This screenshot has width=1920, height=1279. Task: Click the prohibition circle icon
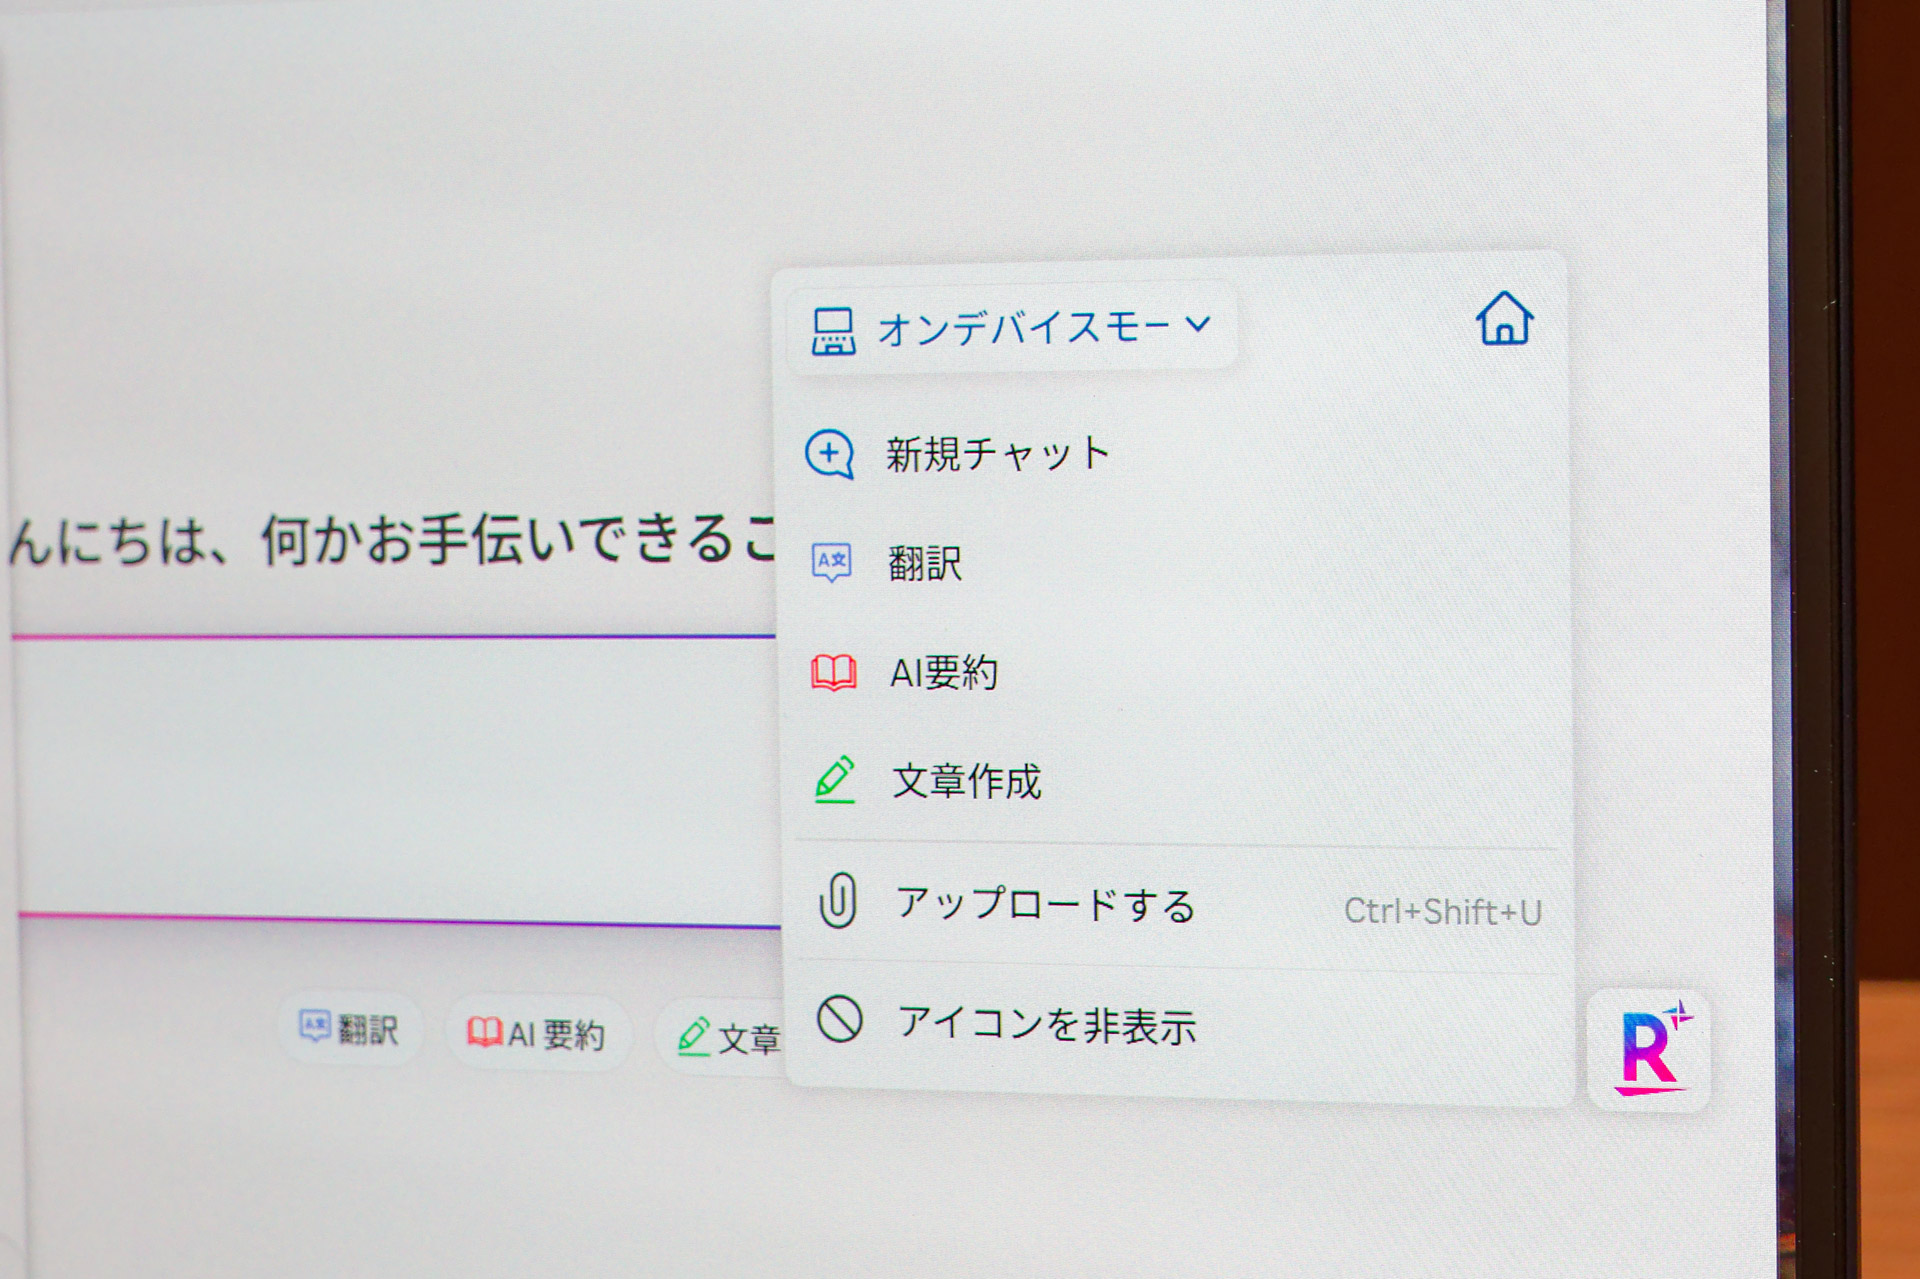(840, 1020)
